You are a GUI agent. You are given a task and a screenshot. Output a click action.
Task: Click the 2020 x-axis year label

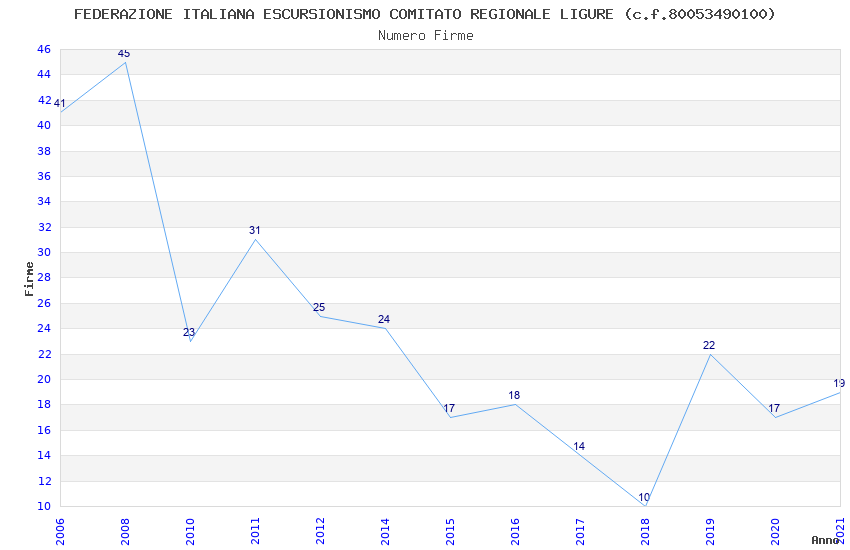775,532
